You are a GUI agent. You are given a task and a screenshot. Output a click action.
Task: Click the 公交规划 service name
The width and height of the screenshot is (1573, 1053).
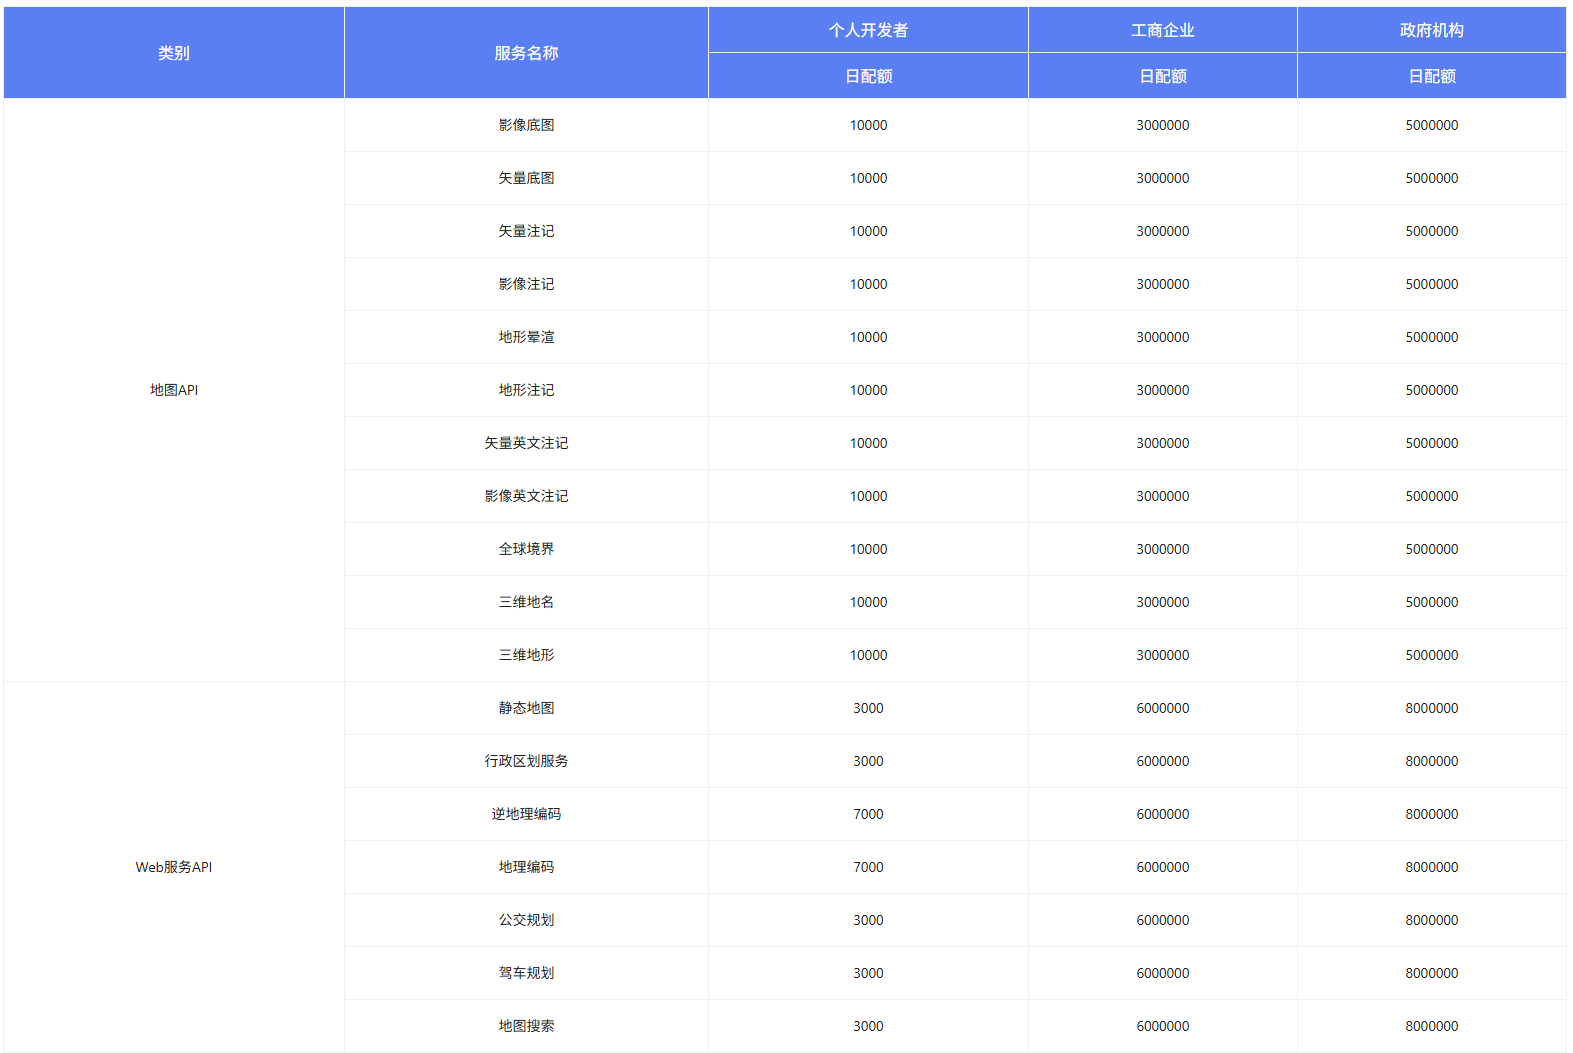pyautogui.click(x=526, y=920)
